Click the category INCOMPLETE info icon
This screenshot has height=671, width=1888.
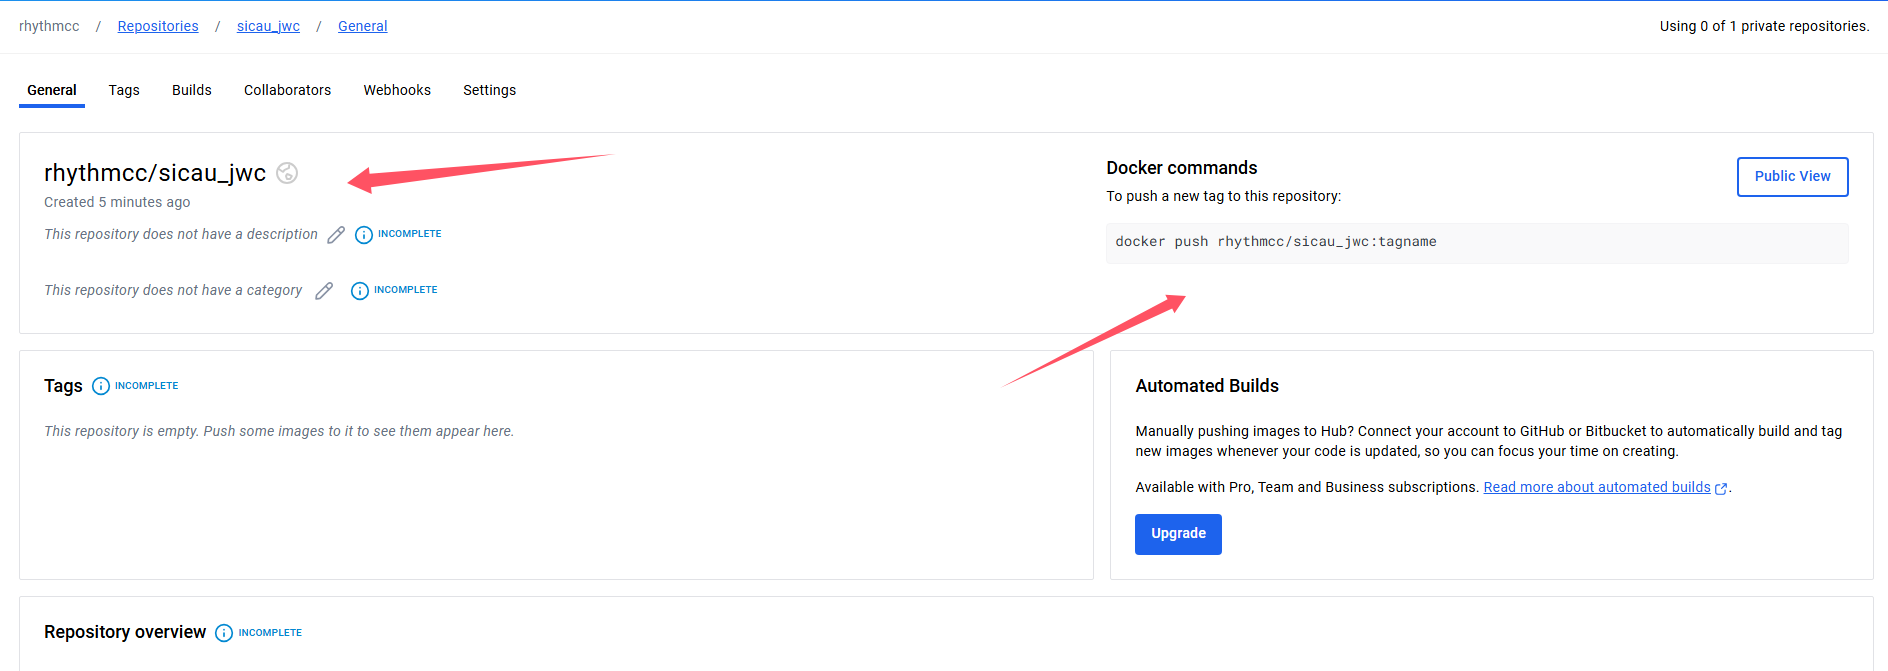click(x=360, y=291)
